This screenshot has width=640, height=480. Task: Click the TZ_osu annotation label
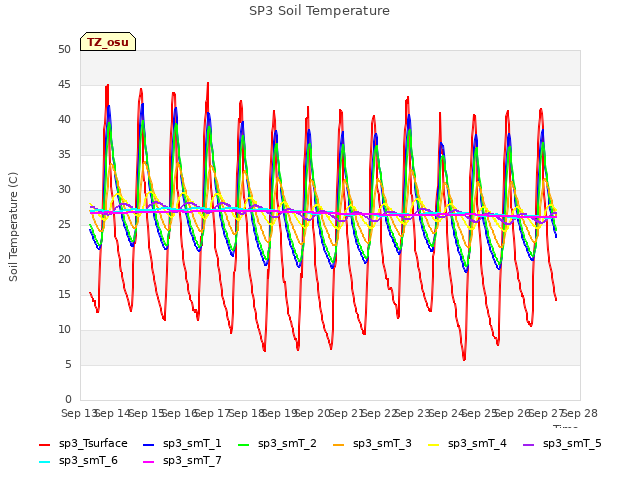(x=108, y=42)
